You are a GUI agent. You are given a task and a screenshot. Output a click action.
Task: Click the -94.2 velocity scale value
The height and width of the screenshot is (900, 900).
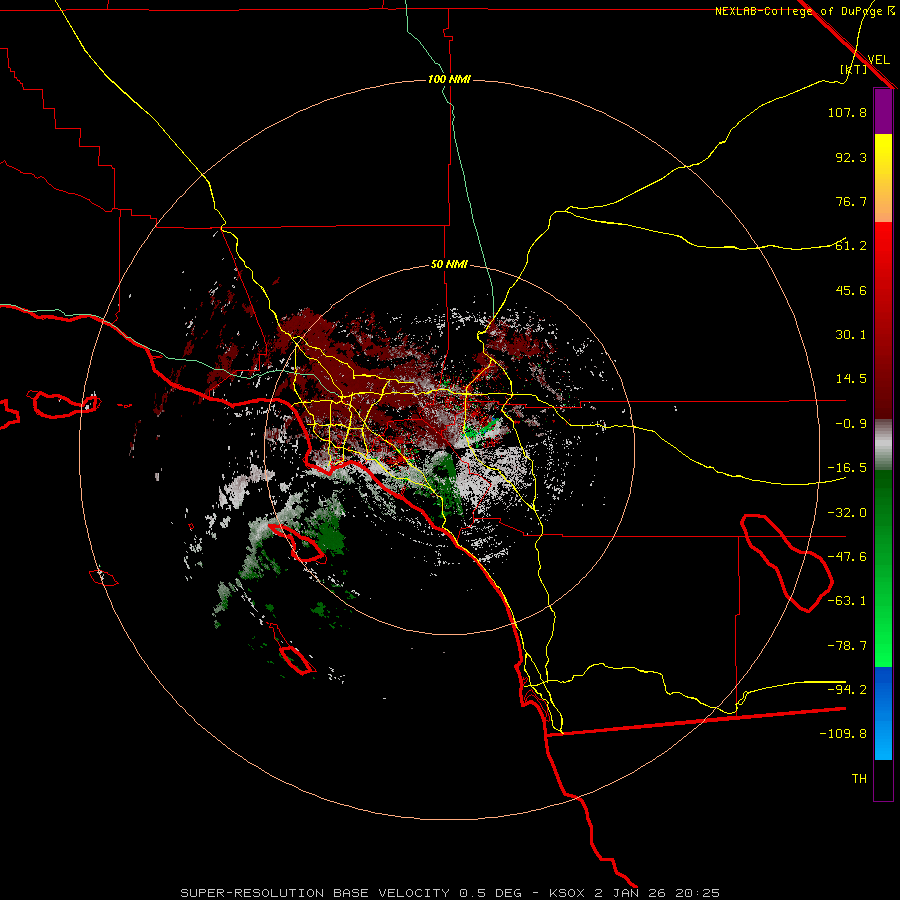[x=847, y=689]
